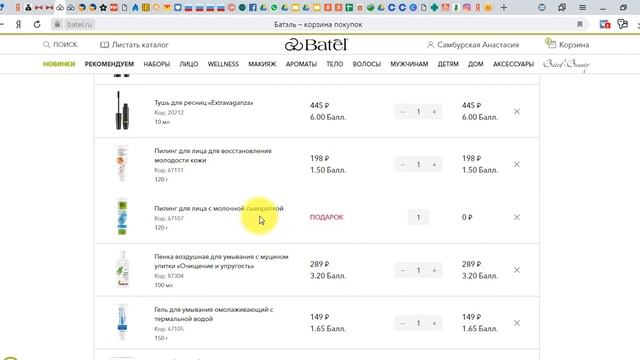Open the АКСЕССУАРЫ menu section
Viewport: 640px width, 360px height.
tap(513, 64)
